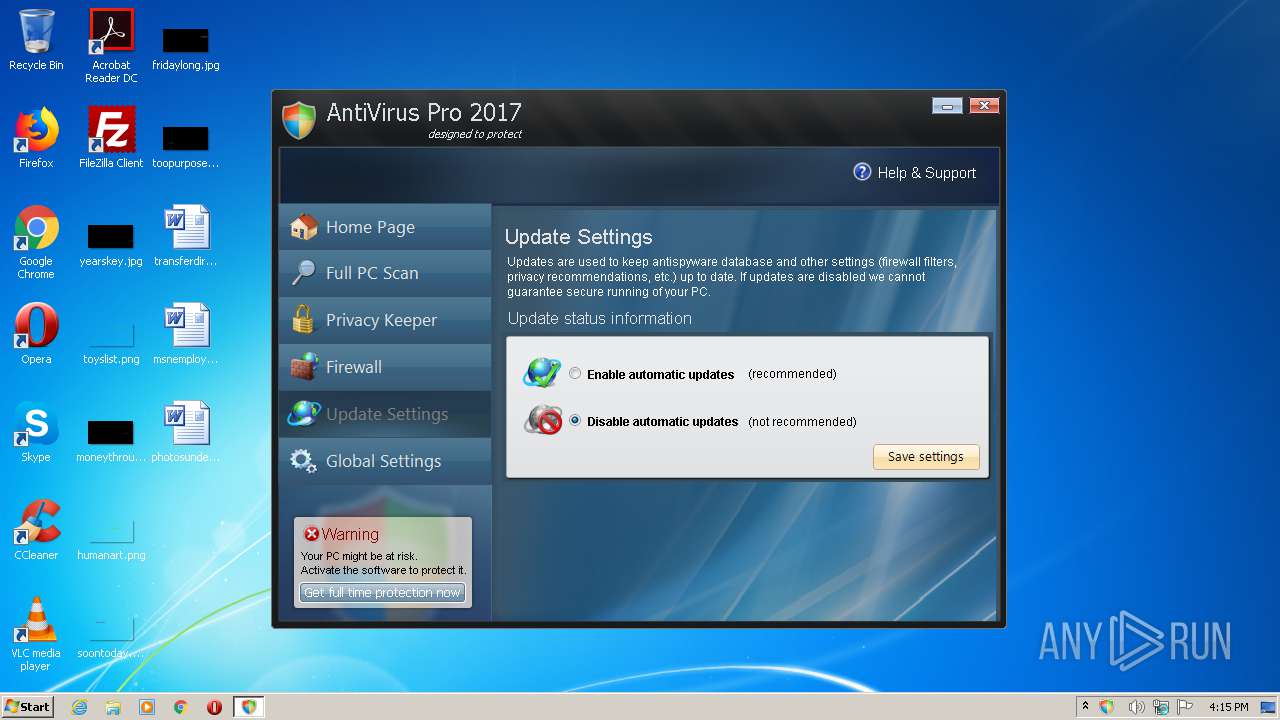Open Internet Explorer from taskbar
The image size is (1280, 720).
pyautogui.click(x=79, y=707)
